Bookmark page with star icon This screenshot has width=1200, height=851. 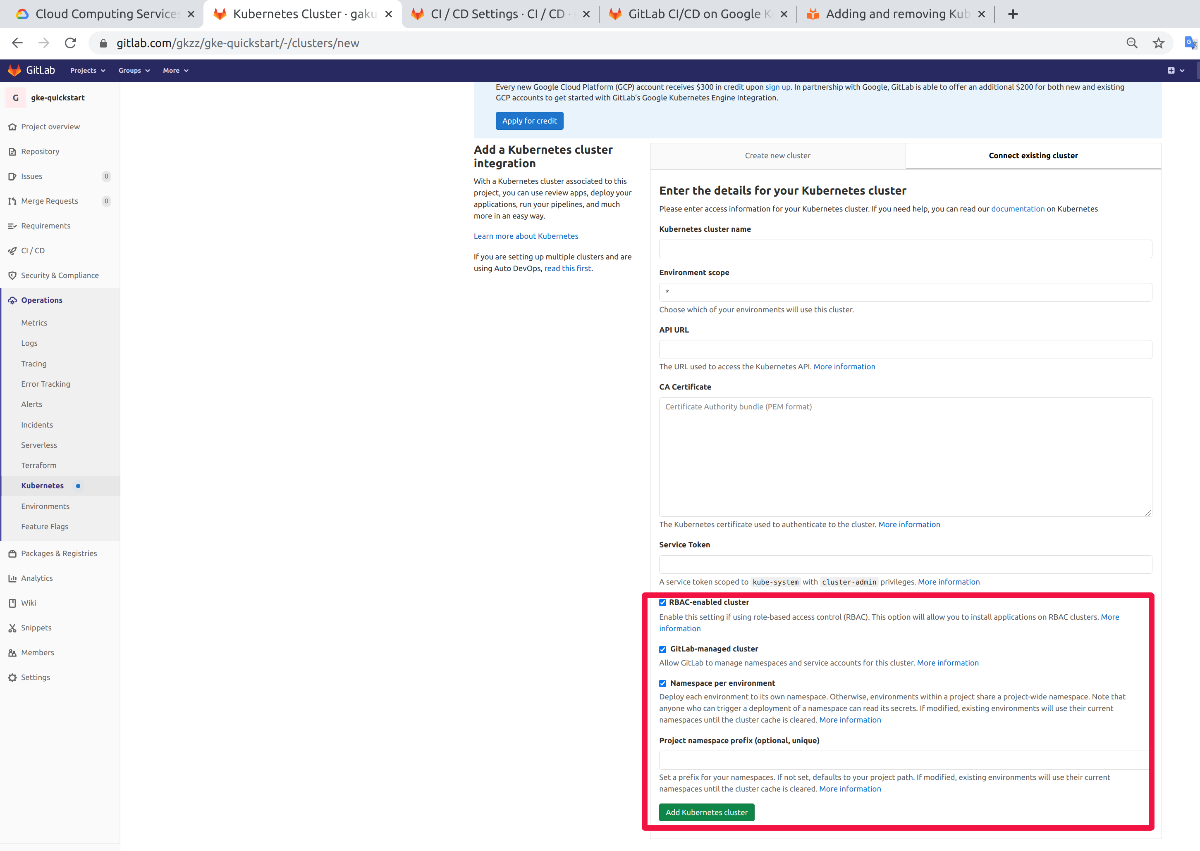click(1158, 43)
